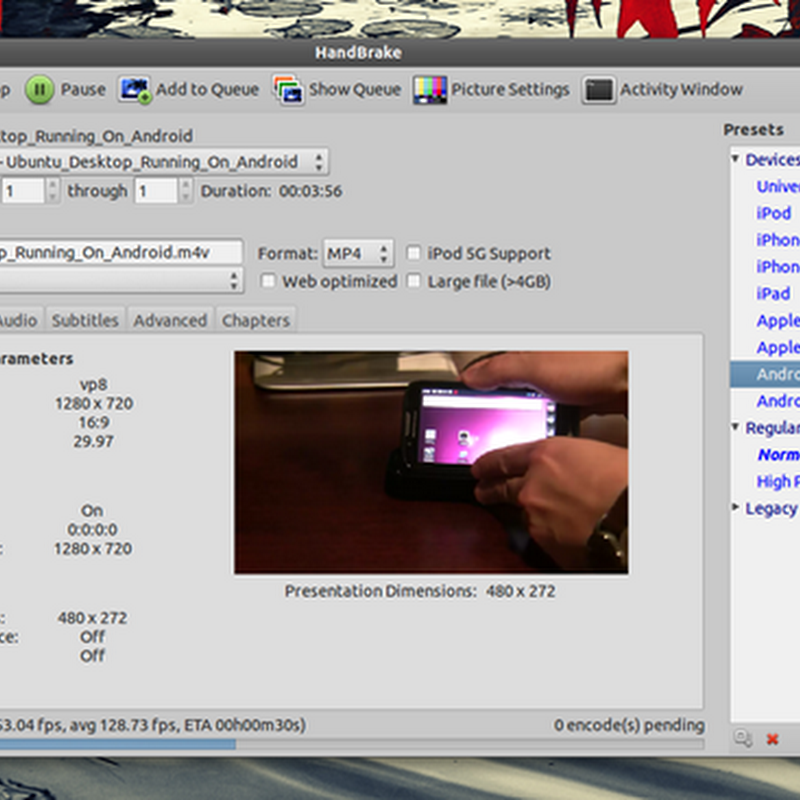Select the iPod preset
The height and width of the screenshot is (800, 800).
pyautogui.click(x=773, y=213)
